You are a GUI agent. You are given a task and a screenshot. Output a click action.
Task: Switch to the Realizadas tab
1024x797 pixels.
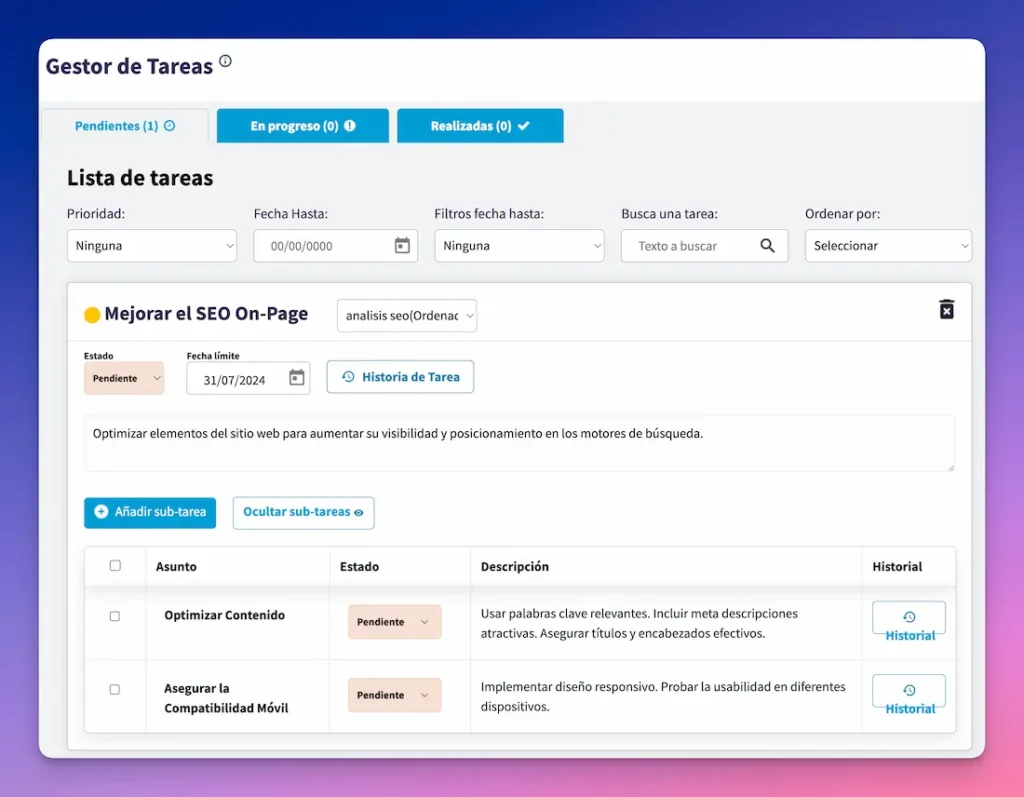tap(480, 125)
